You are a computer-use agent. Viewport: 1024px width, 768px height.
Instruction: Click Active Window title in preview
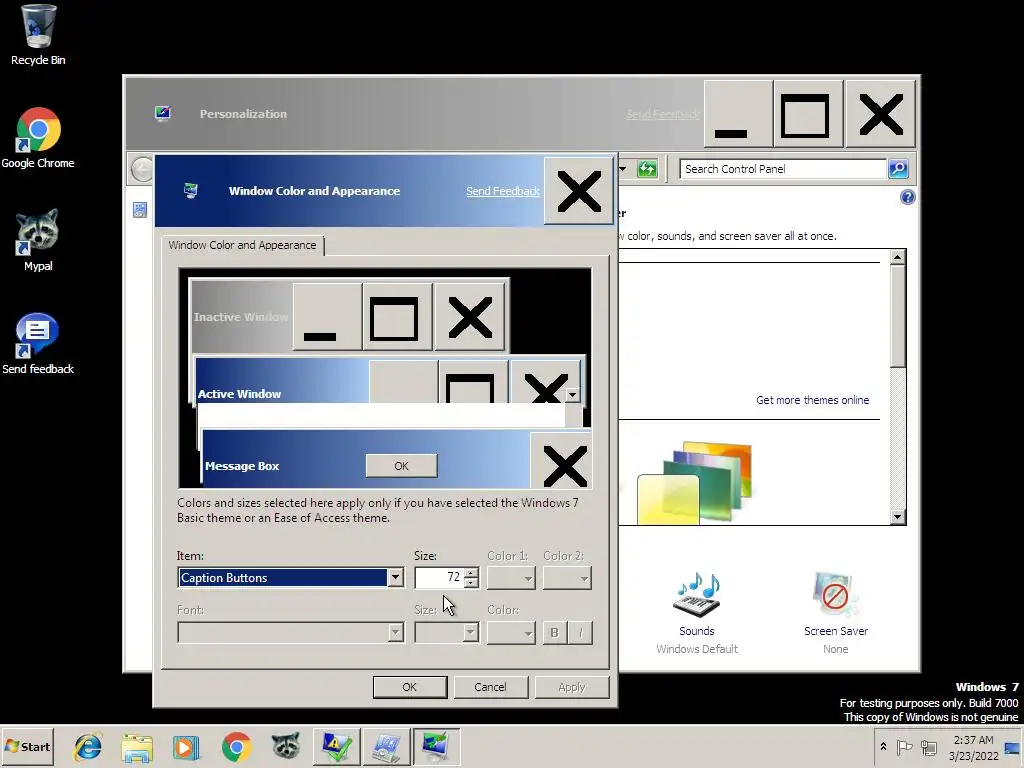(239, 394)
